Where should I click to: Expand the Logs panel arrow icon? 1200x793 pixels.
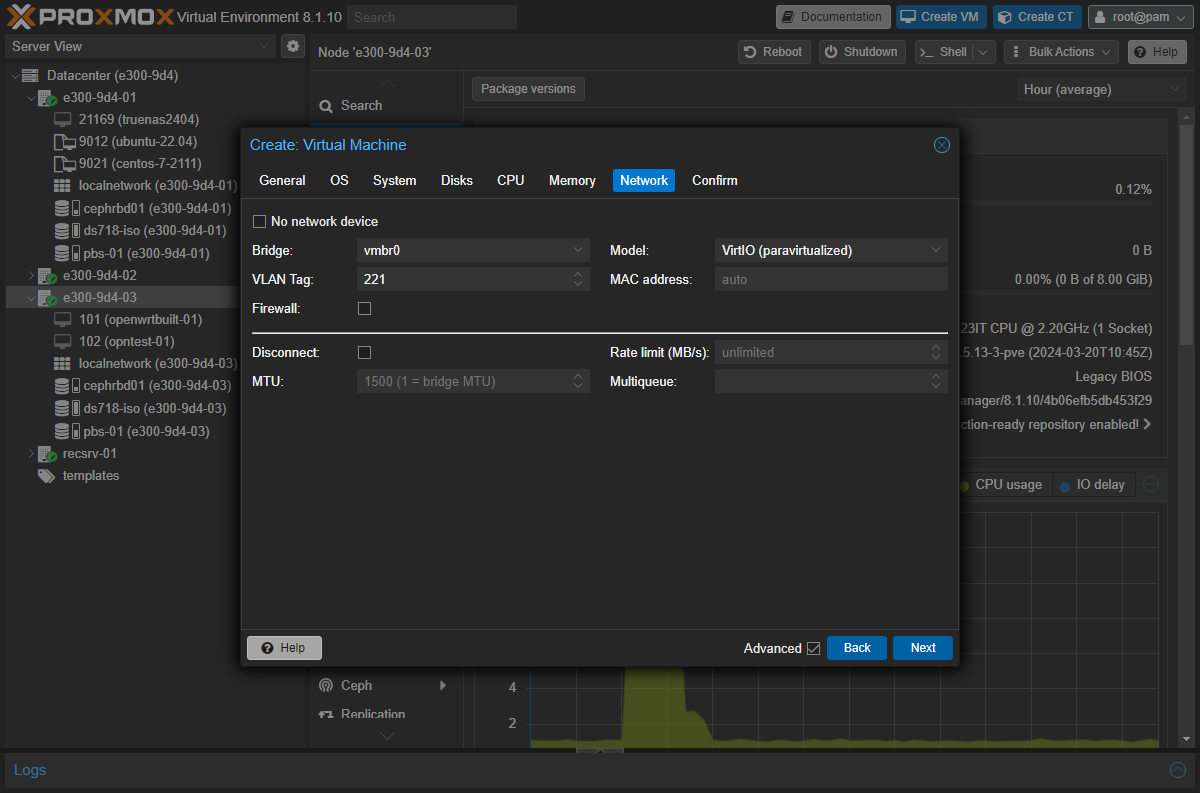pyautogui.click(x=1178, y=770)
